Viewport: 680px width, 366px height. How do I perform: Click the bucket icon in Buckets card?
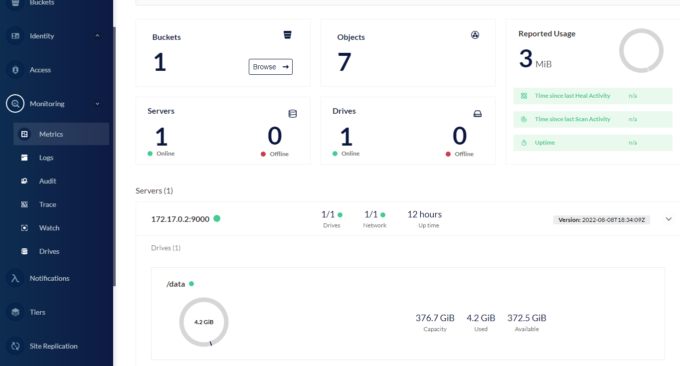pyautogui.click(x=288, y=35)
